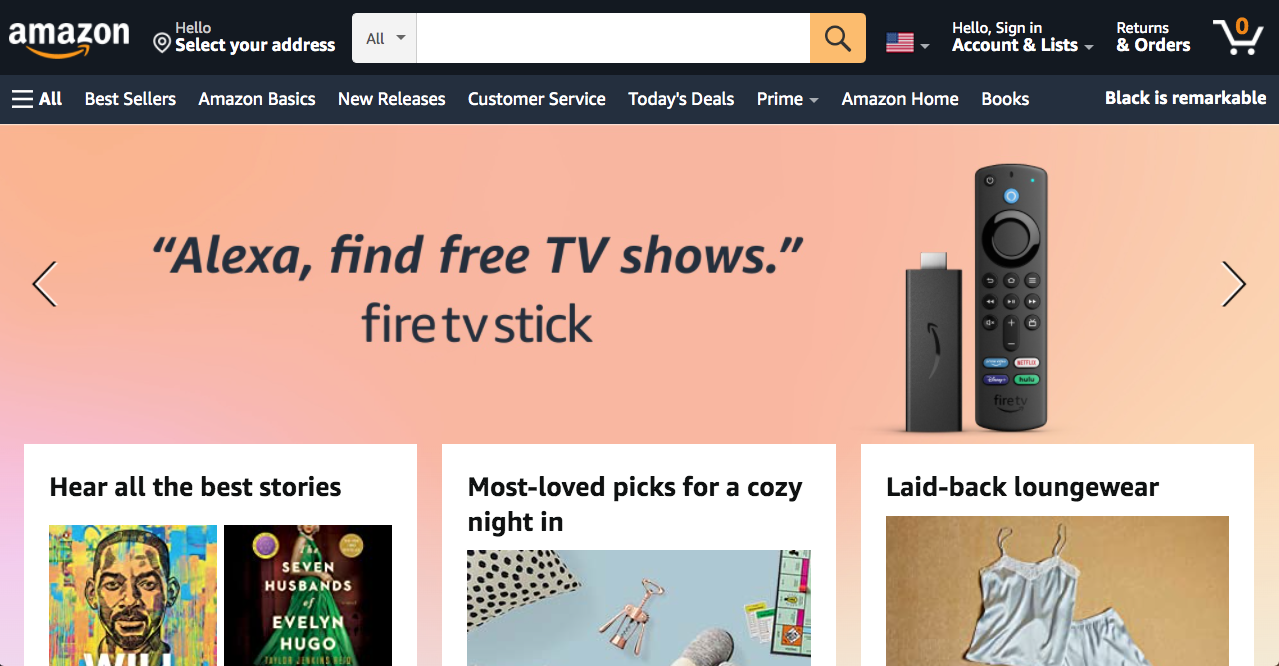
Task: Go to Customer Service page
Action: pos(537,99)
